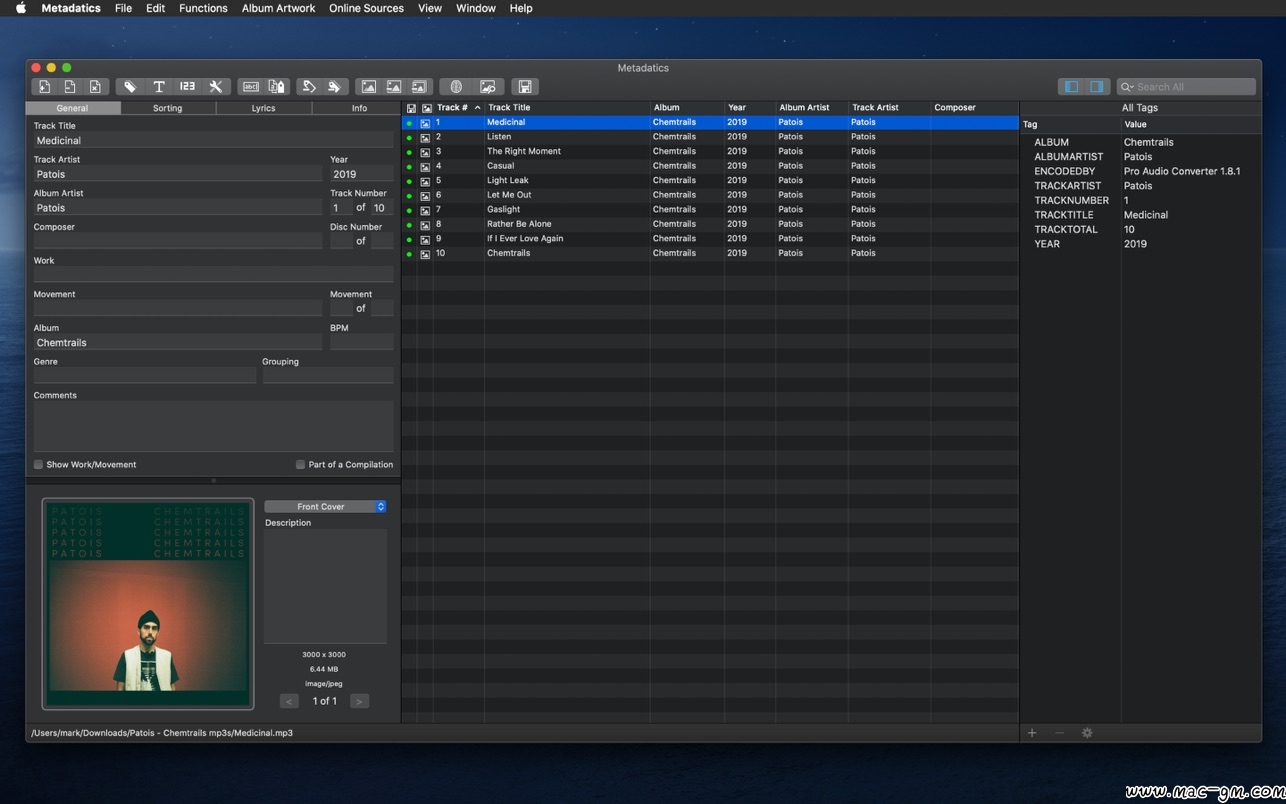Click the tag label toolbar icon
1286x804 pixels.
(x=130, y=87)
